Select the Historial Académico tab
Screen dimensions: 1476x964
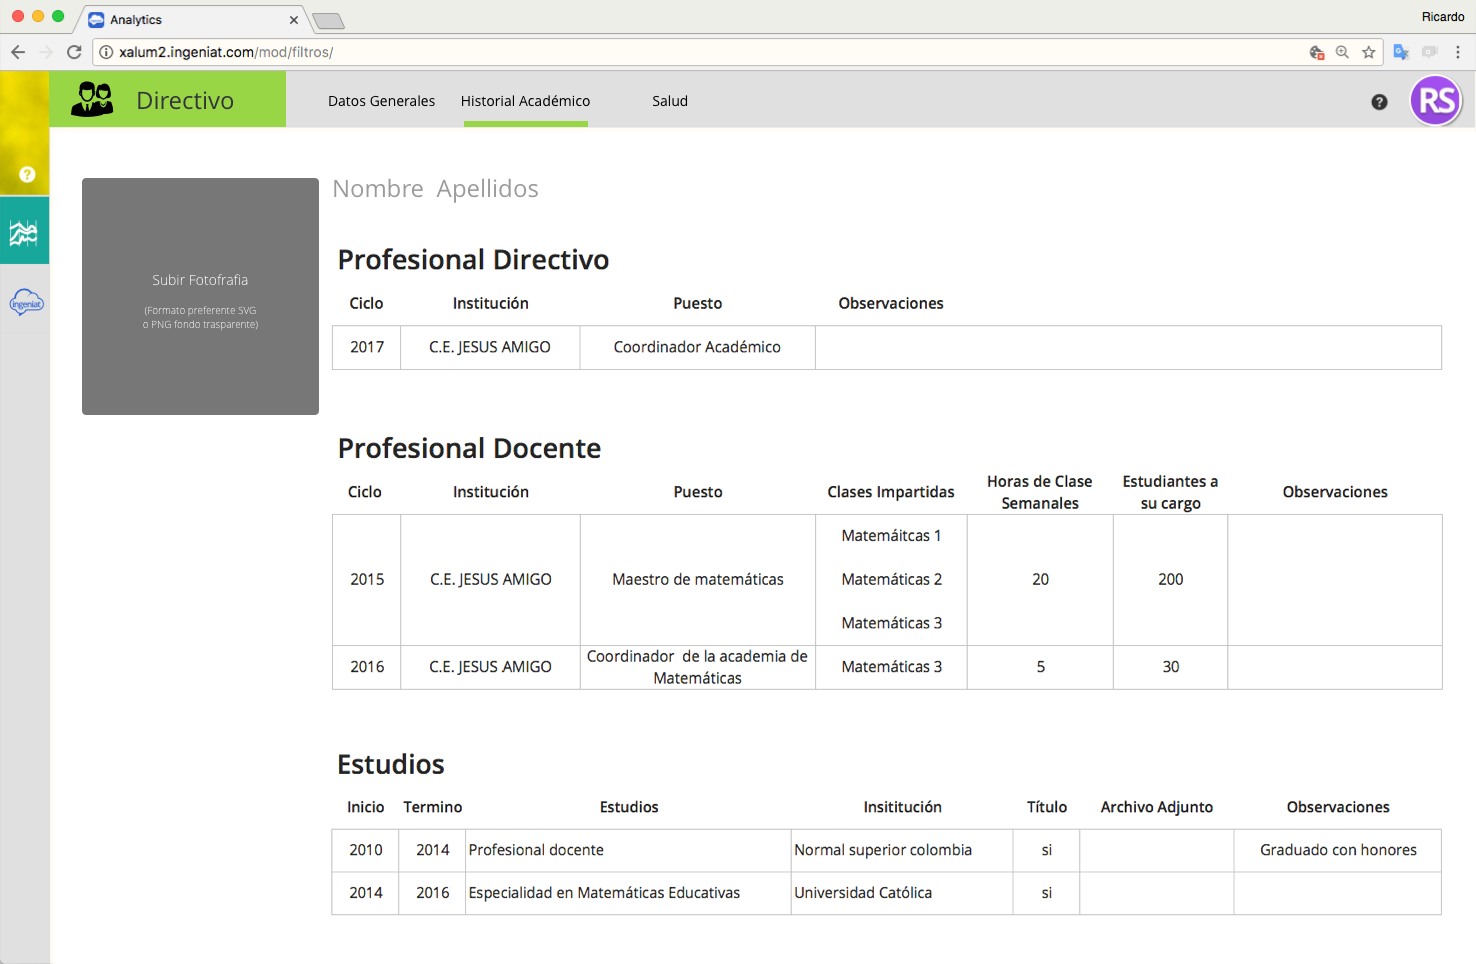coord(525,101)
